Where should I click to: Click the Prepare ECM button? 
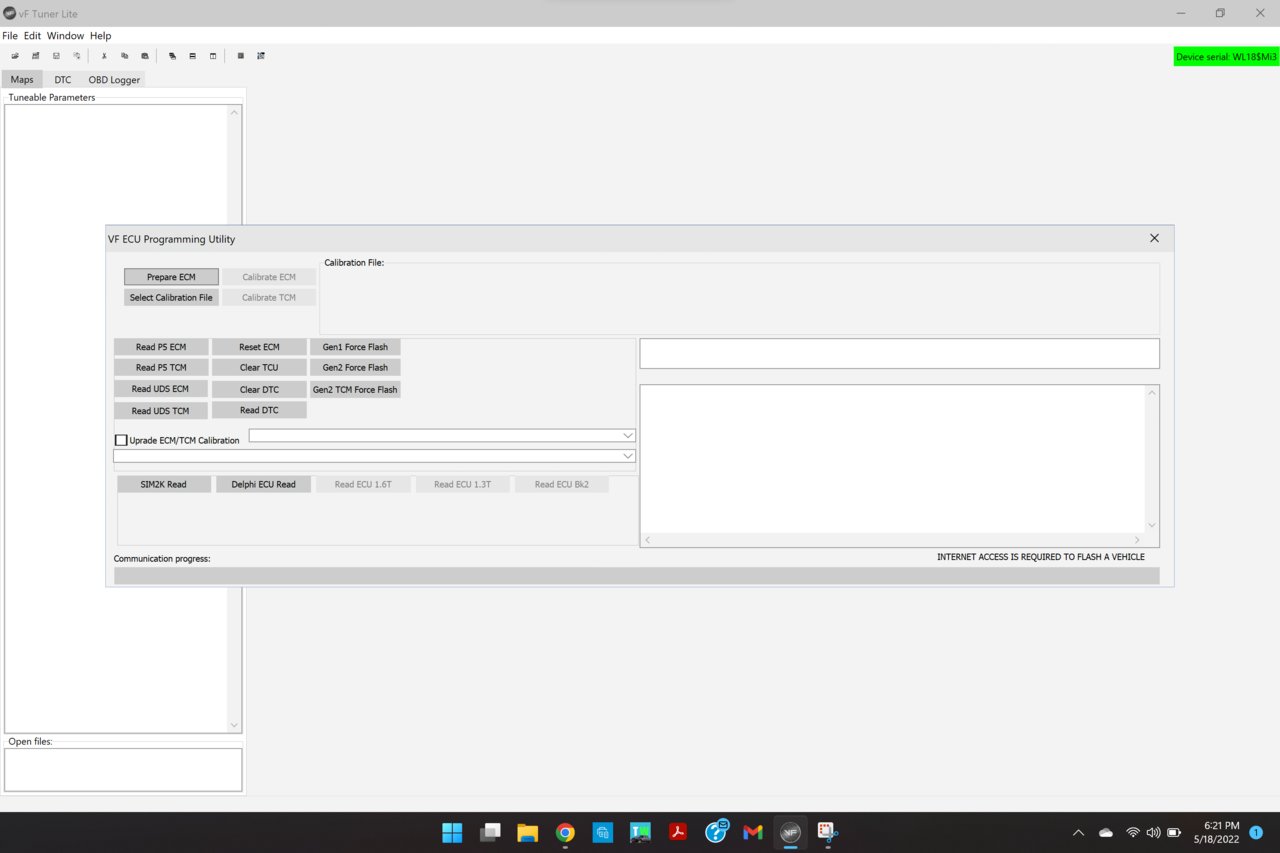pyautogui.click(x=171, y=277)
